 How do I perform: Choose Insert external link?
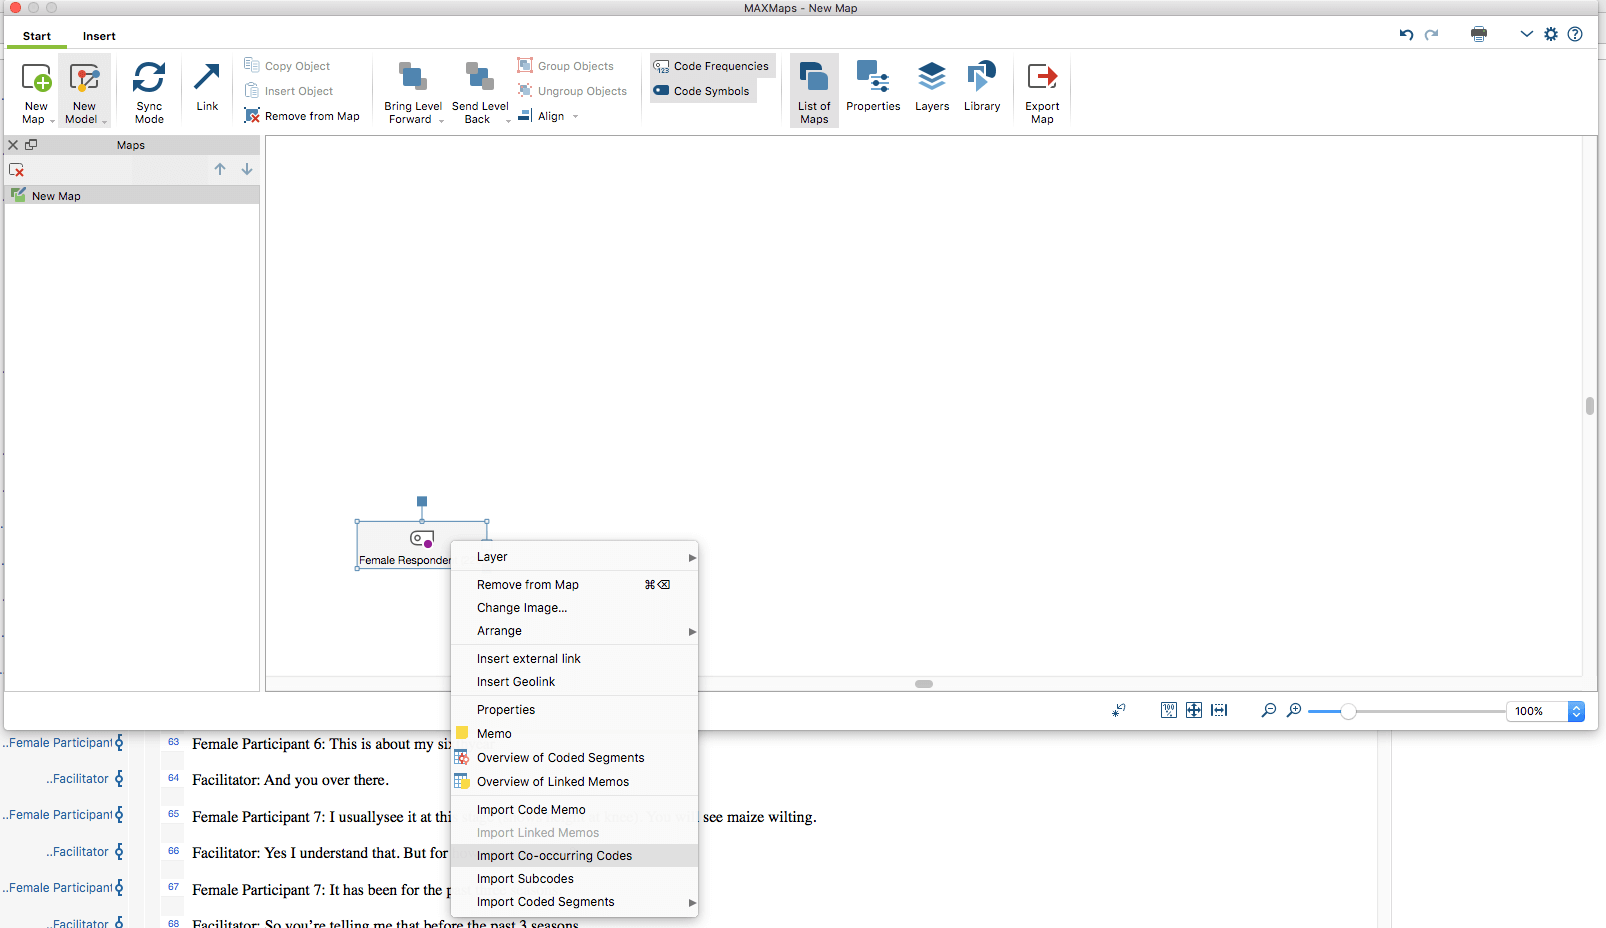574,659
